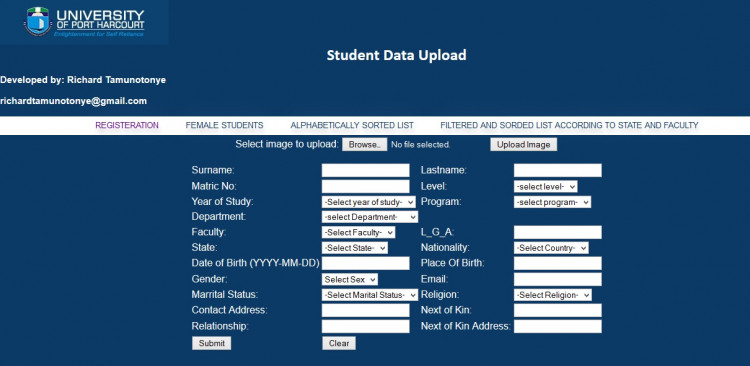Open the REGISTERATION tab

(127, 125)
